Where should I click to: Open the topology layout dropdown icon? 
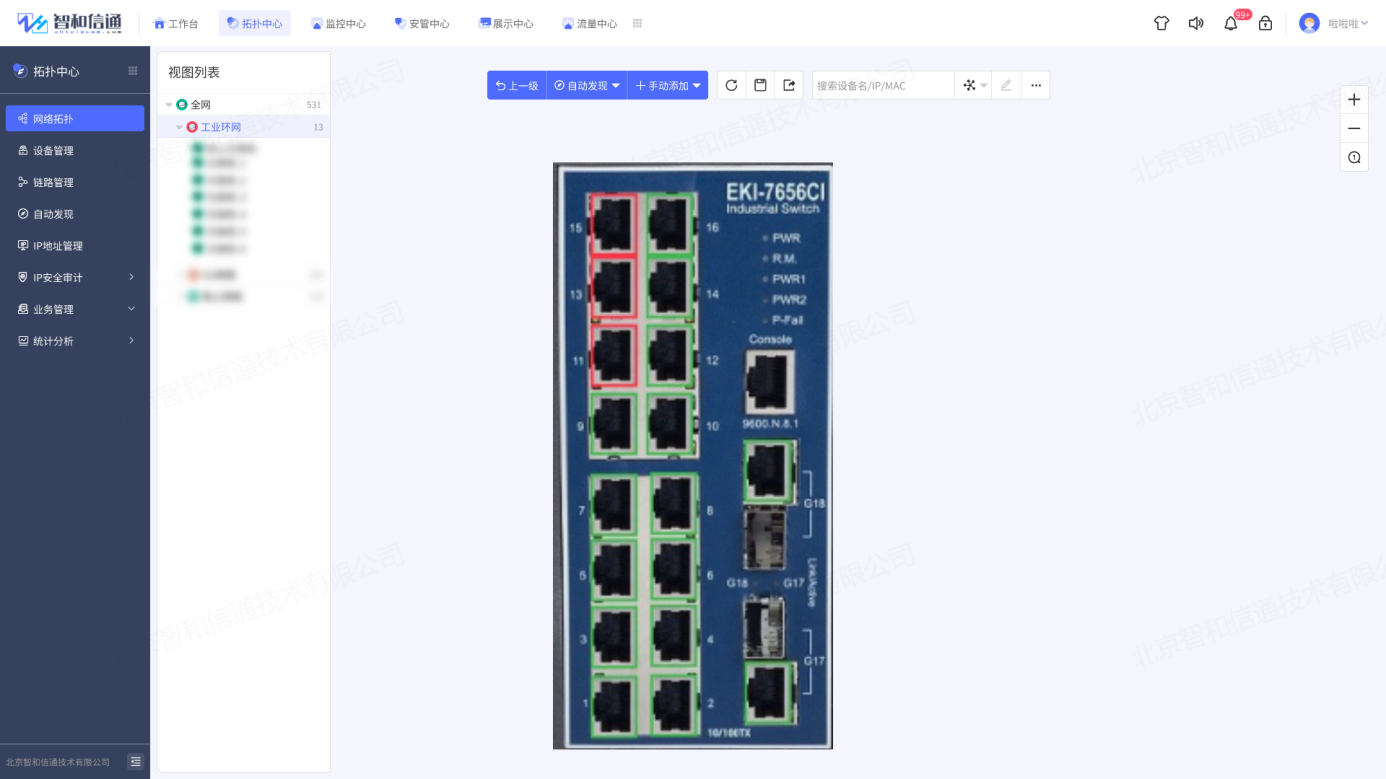click(974, 86)
